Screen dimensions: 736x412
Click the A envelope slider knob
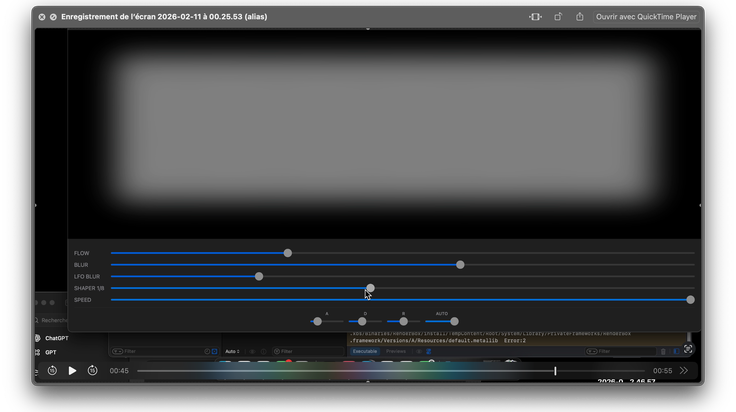[317, 321]
